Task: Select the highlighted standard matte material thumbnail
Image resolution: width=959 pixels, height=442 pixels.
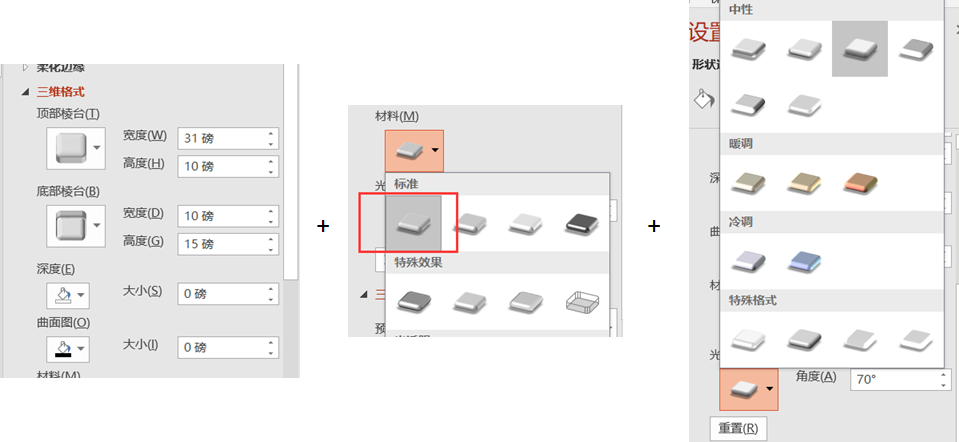Action: tap(413, 224)
